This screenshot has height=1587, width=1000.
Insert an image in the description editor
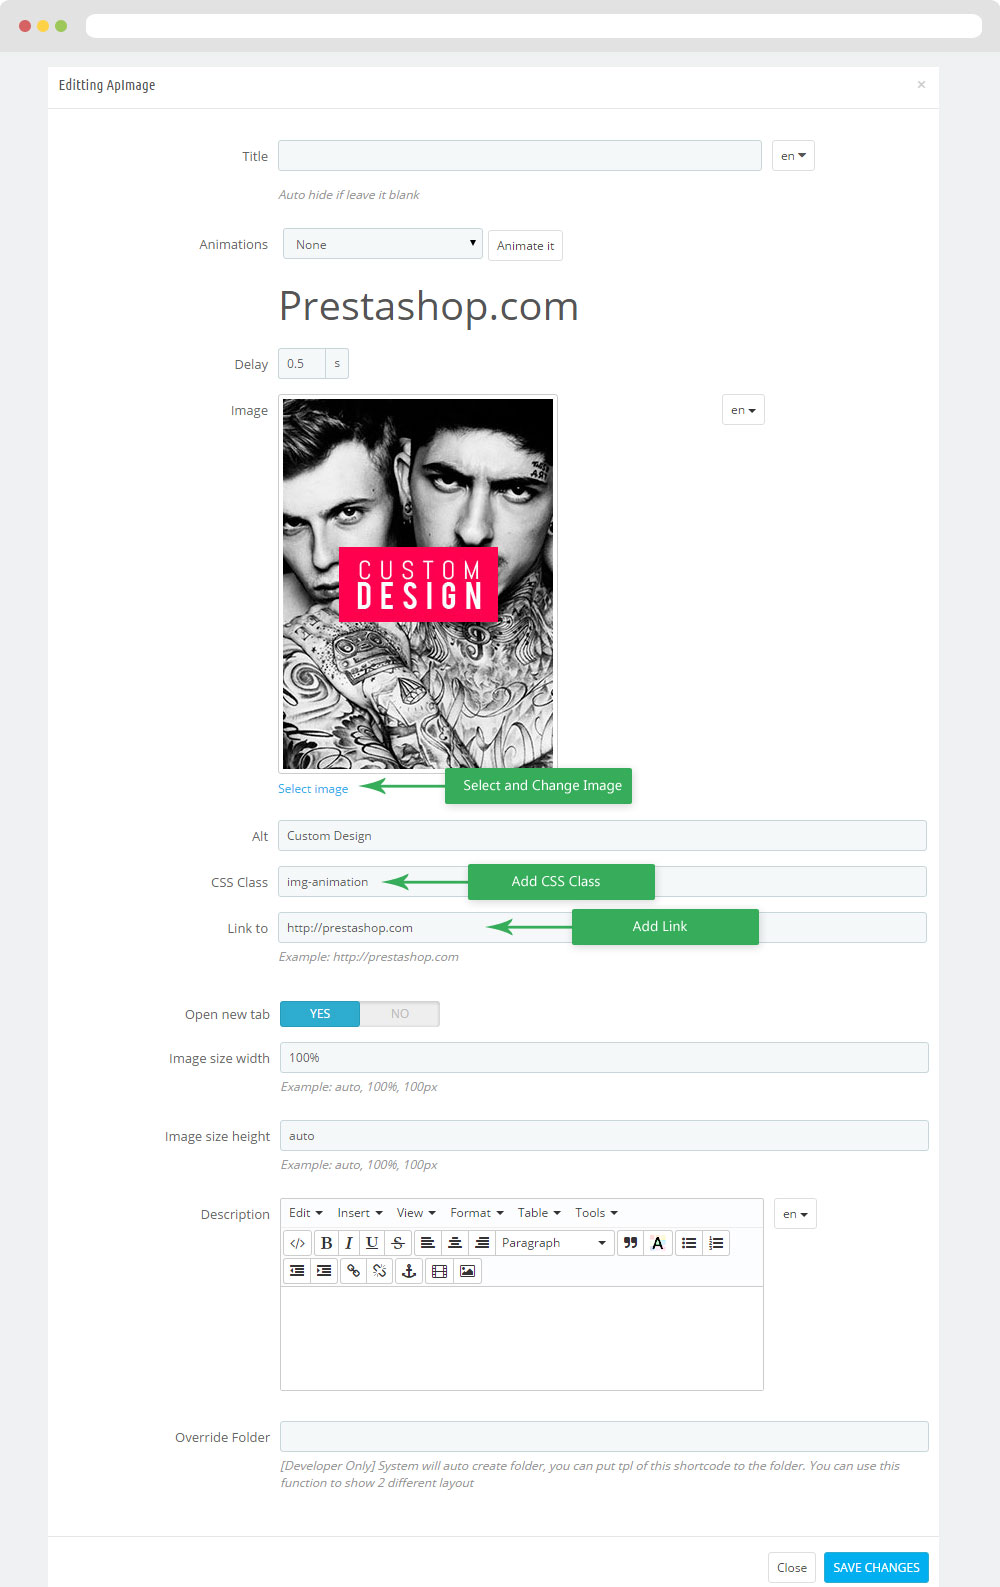click(x=467, y=1271)
